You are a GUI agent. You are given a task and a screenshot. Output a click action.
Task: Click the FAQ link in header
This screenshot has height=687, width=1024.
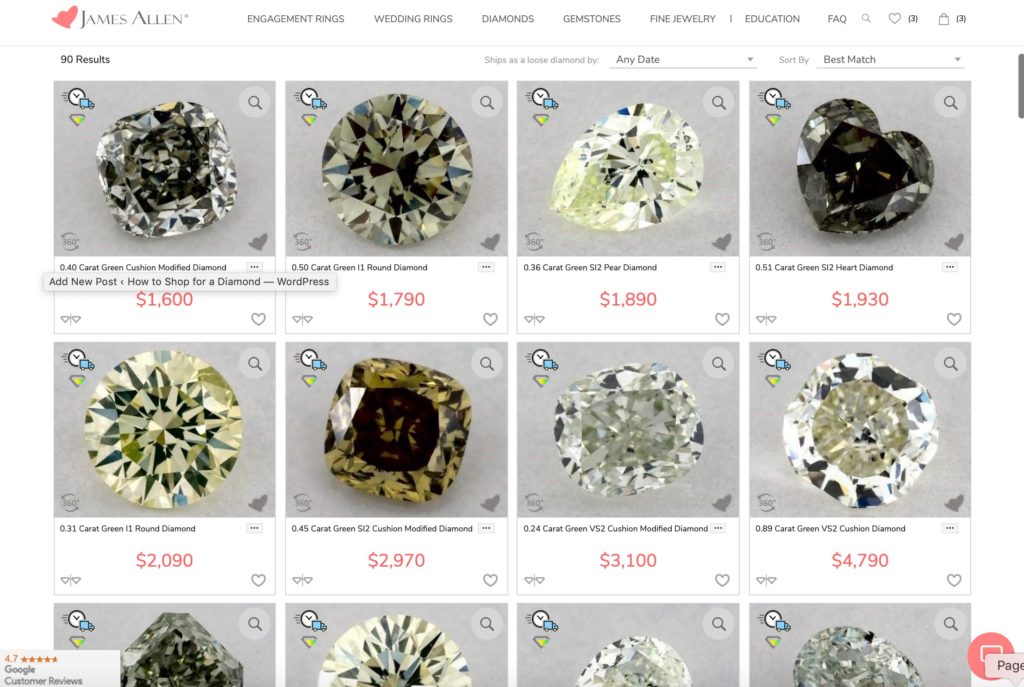837,19
